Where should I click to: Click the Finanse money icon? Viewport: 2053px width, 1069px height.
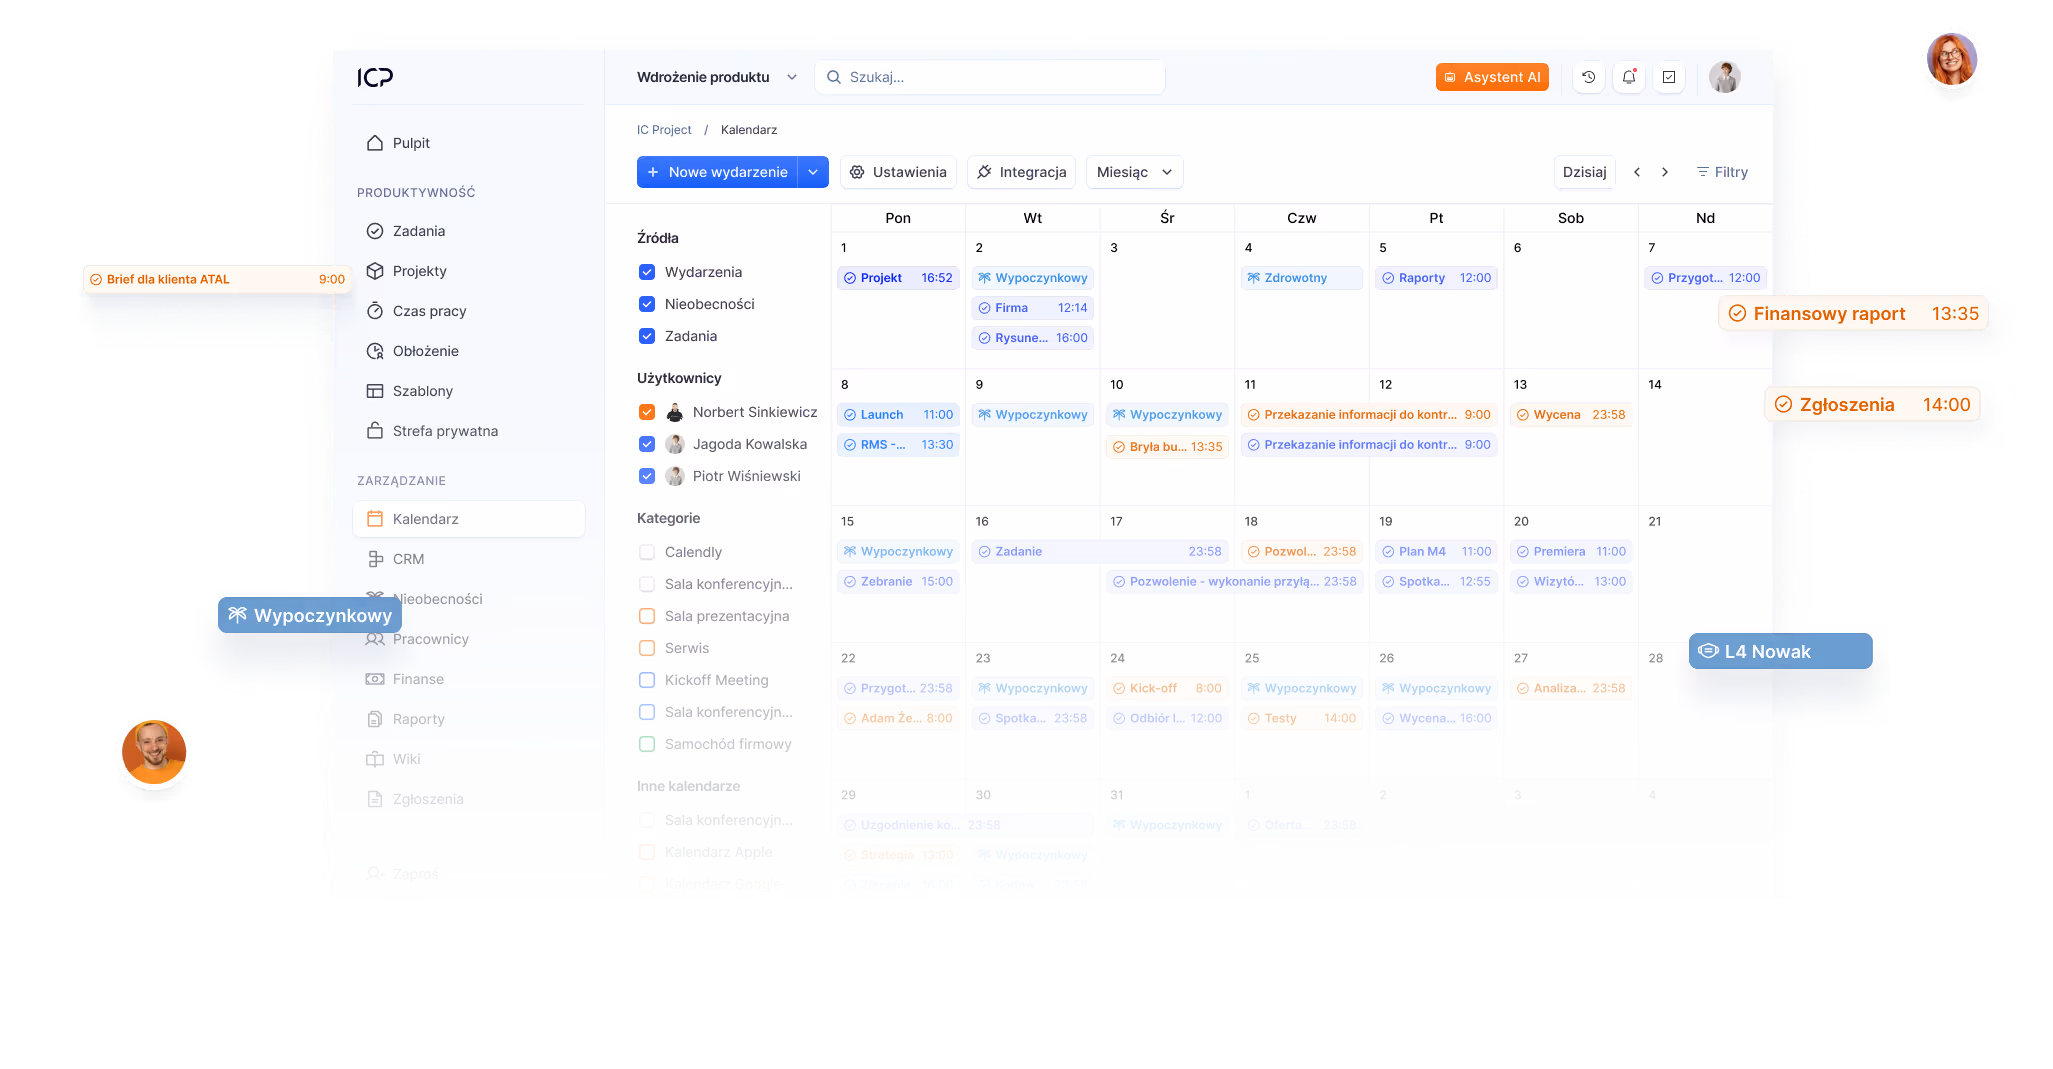coord(375,679)
